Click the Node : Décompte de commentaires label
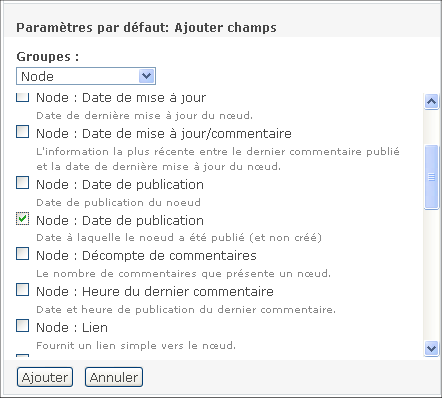Screen dimensions: 442x398 pos(146,255)
